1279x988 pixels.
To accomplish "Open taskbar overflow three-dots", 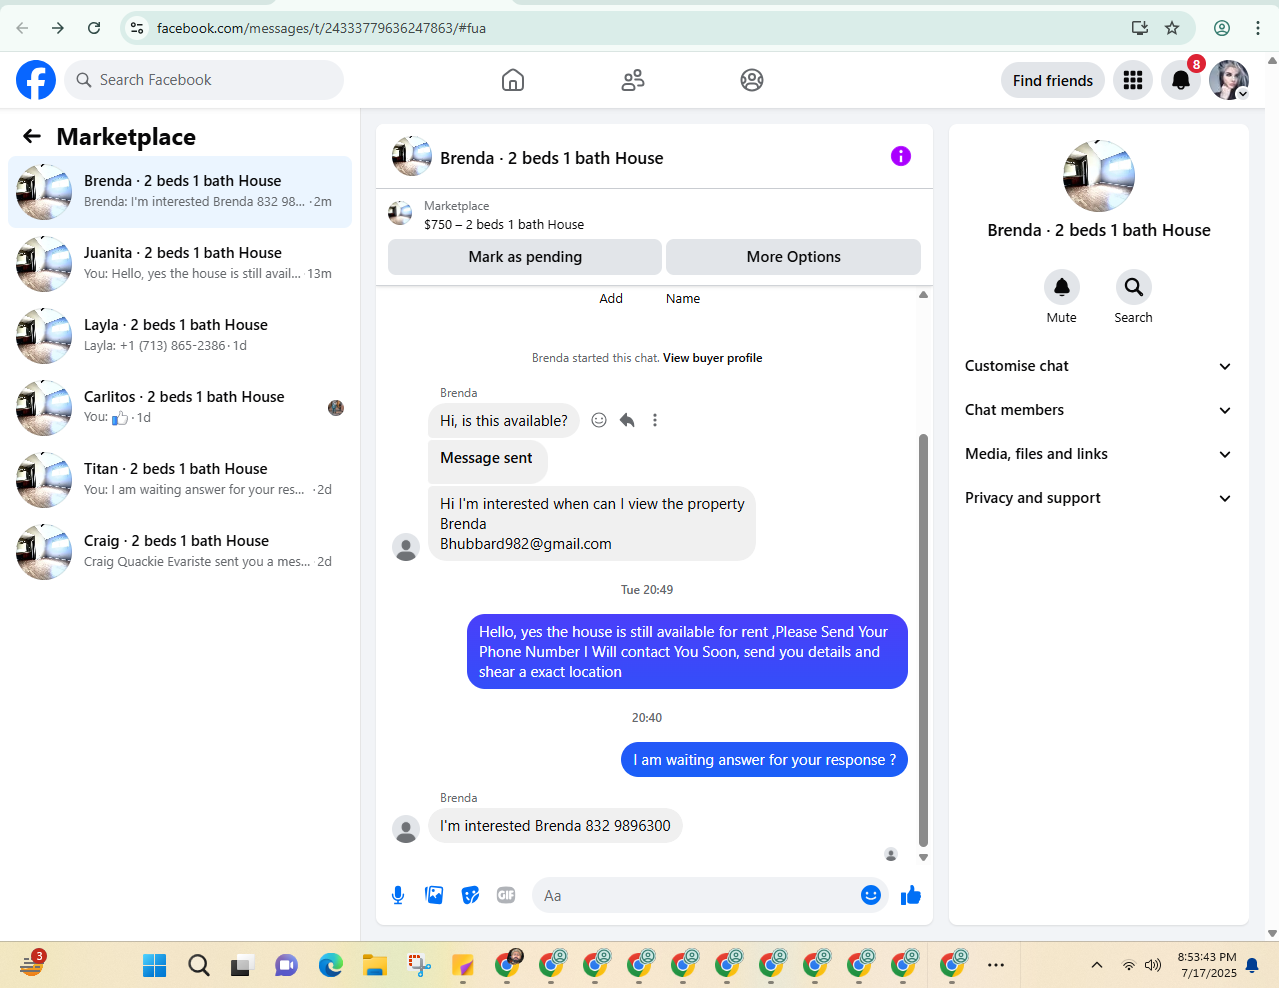I will 996,965.
